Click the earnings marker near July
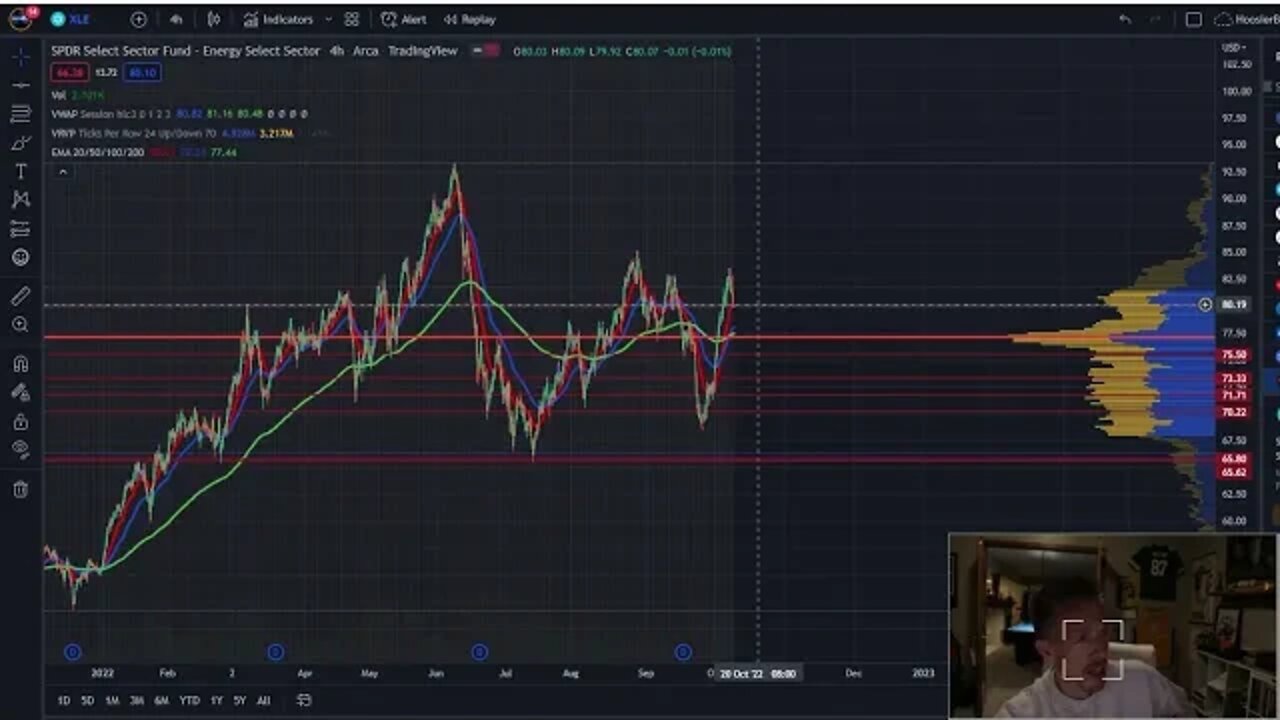The height and width of the screenshot is (720, 1280). (479, 652)
